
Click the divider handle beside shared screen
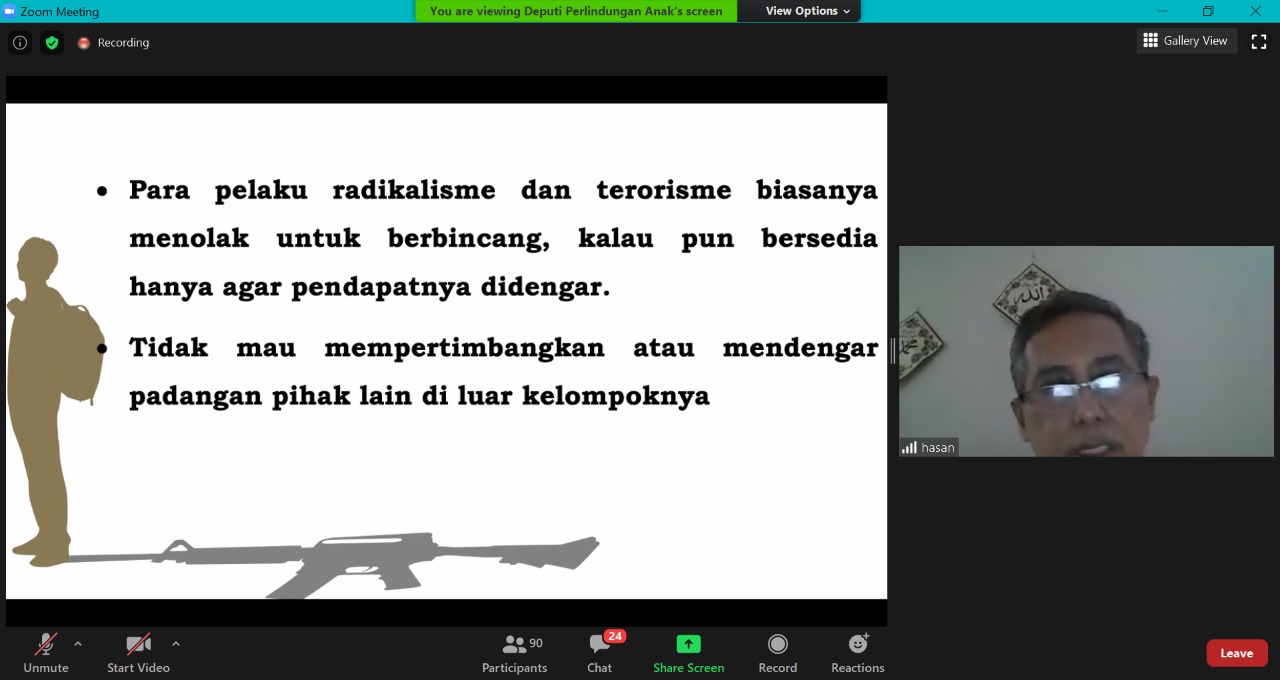click(892, 350)
